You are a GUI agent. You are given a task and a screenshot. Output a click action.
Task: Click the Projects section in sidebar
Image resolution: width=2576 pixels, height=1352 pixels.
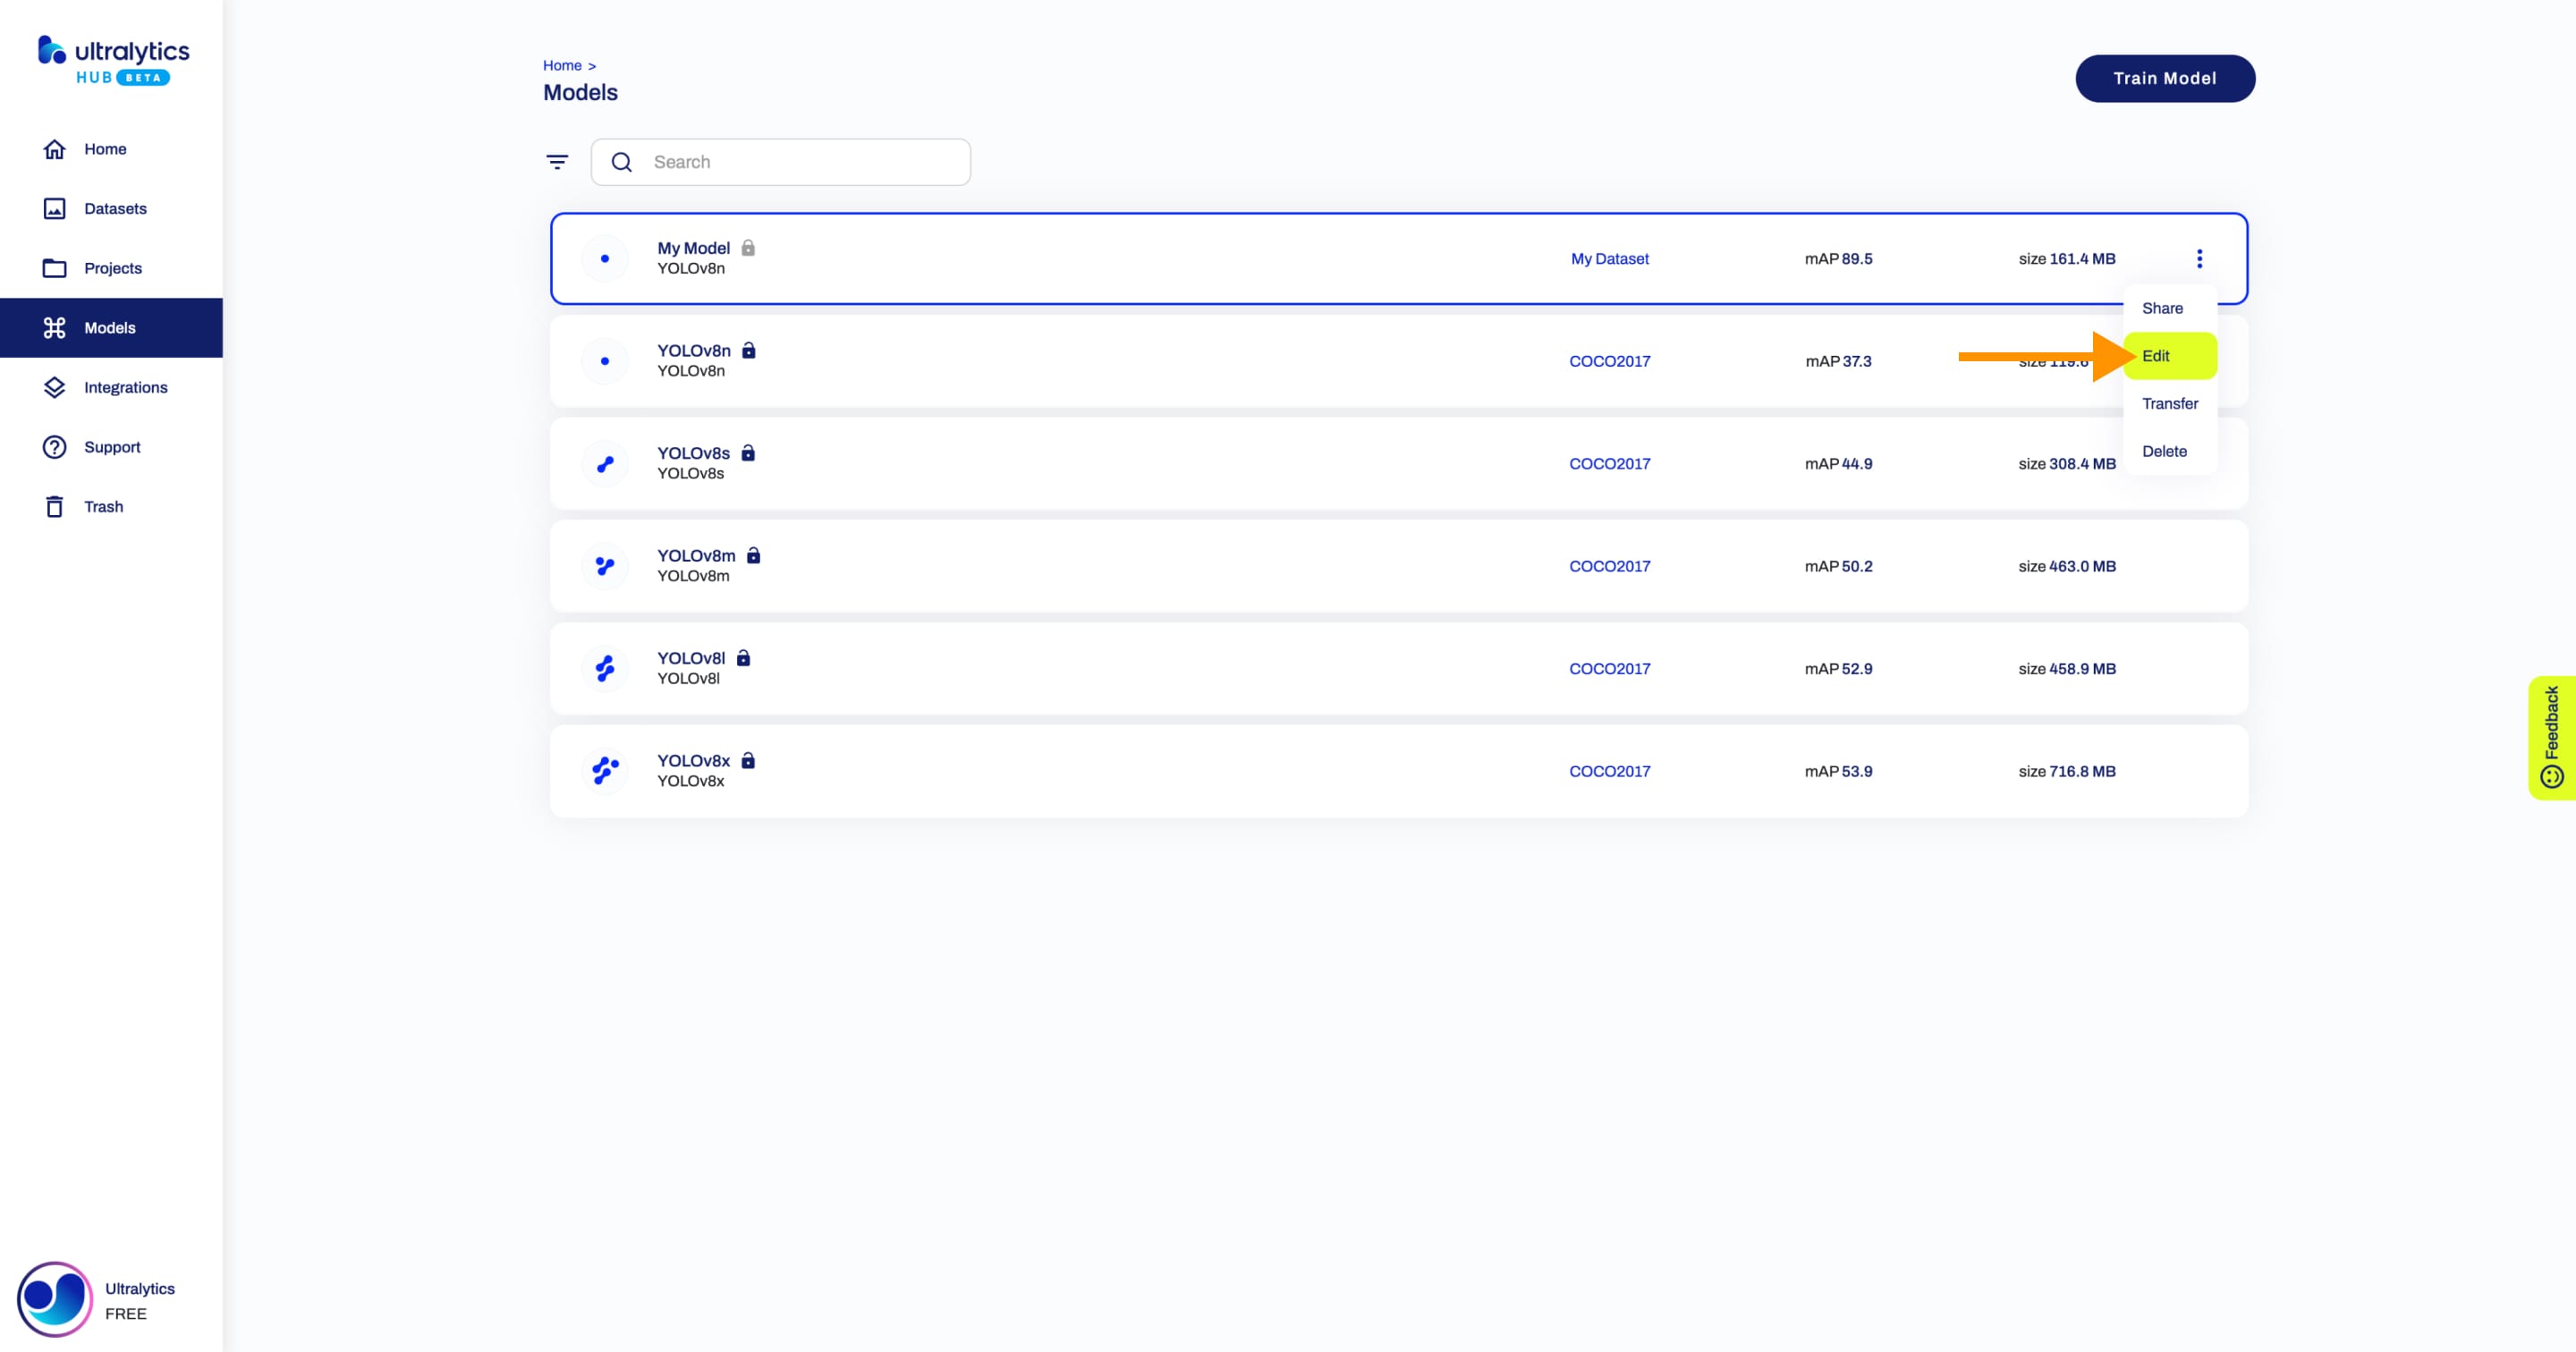point(113,267)
